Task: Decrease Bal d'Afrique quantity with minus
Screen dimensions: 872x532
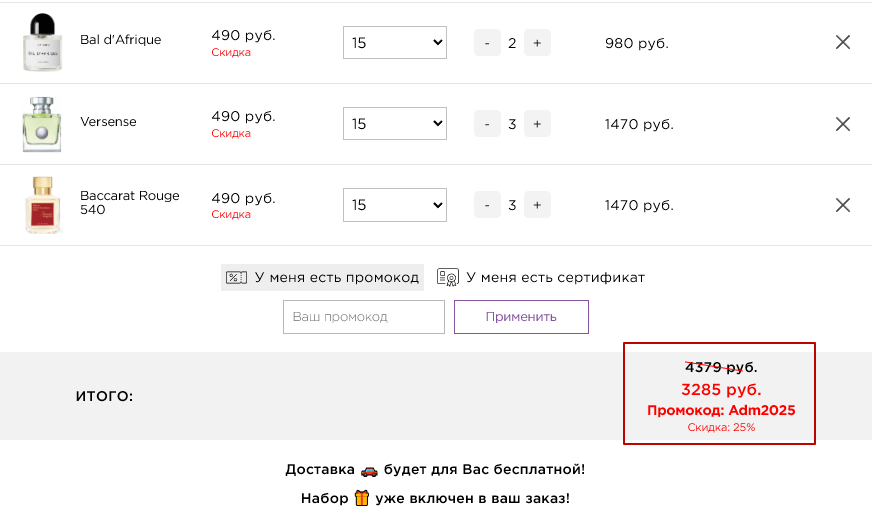Action: point(487,43)
